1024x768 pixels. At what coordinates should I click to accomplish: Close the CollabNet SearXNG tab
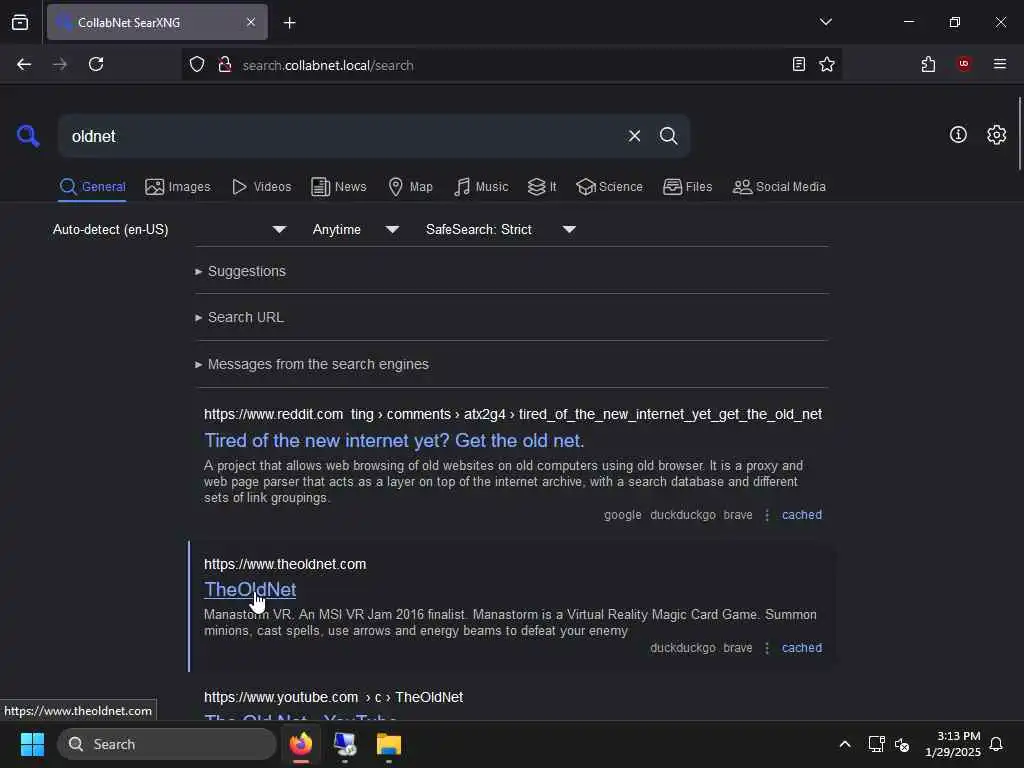tap(251, 22)
